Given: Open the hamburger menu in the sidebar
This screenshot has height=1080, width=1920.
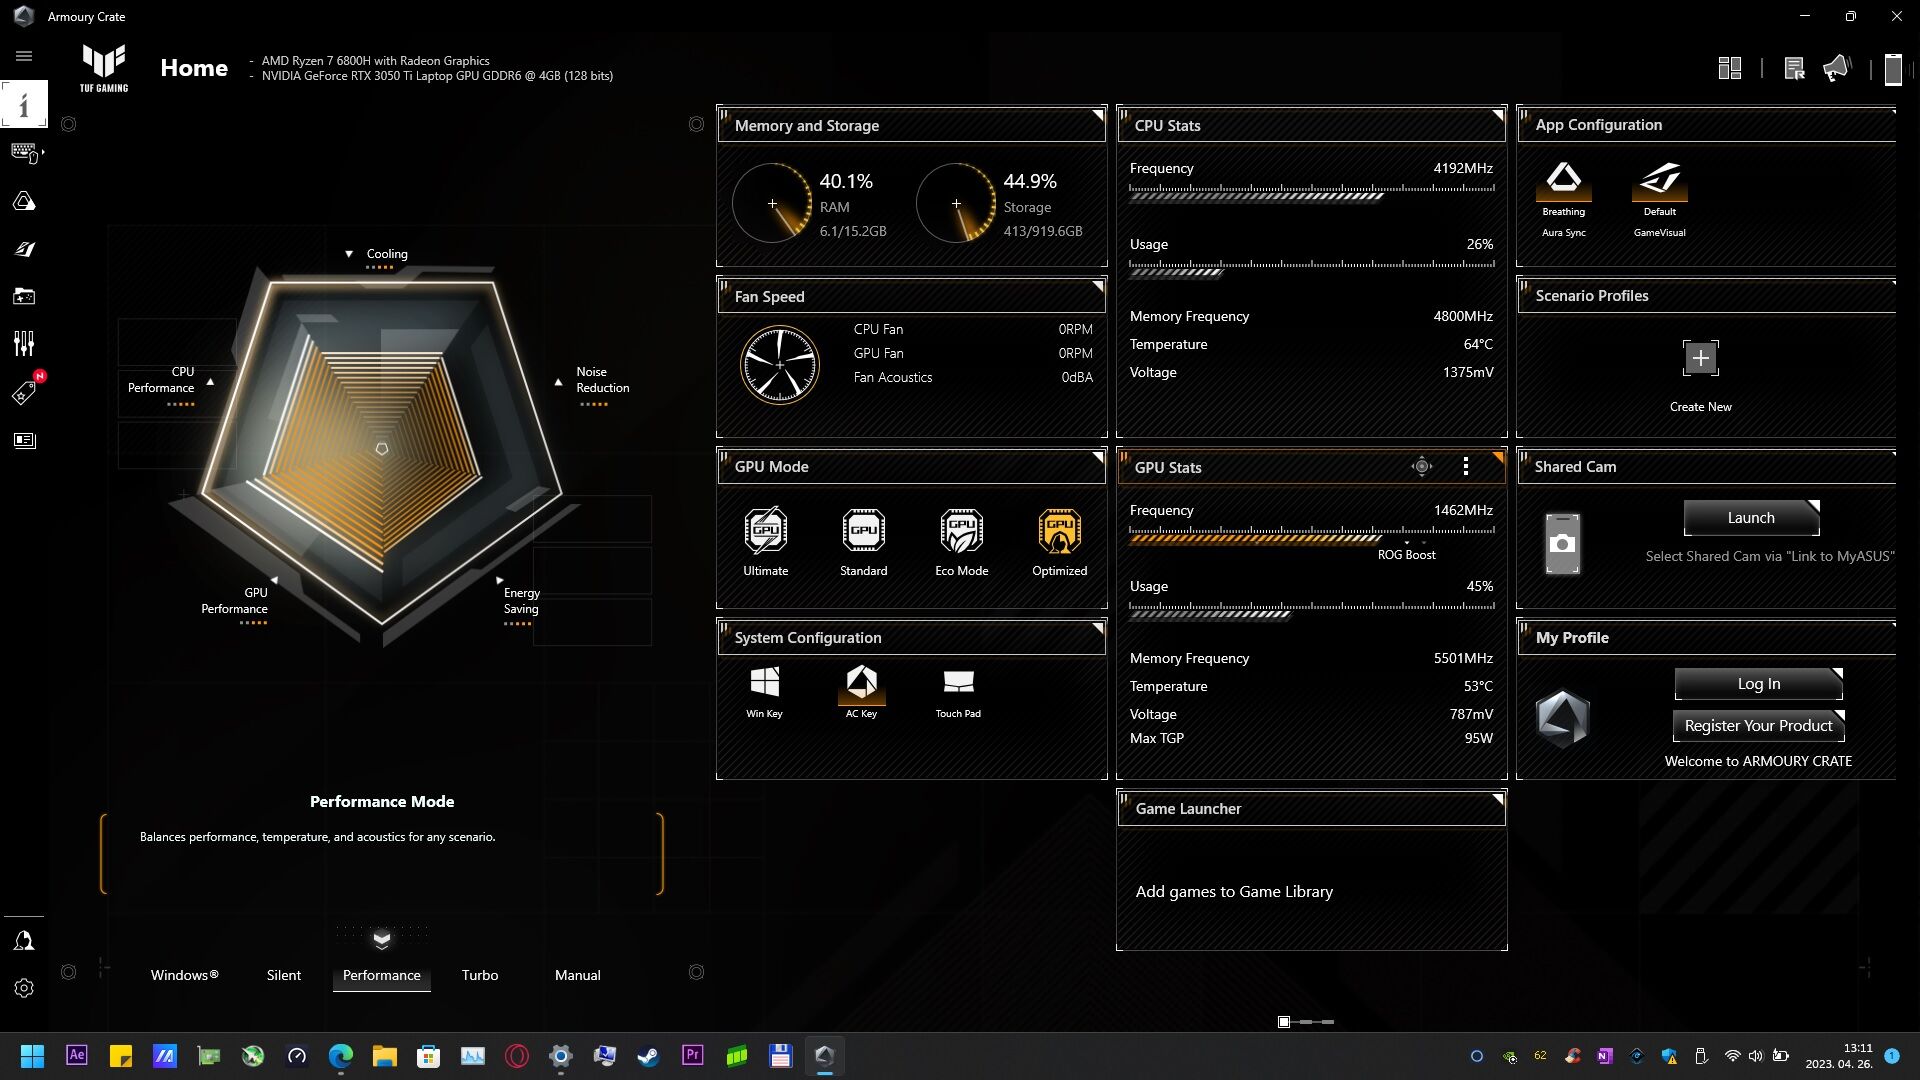Looking at the screenshot, I should tap(24, 56).
